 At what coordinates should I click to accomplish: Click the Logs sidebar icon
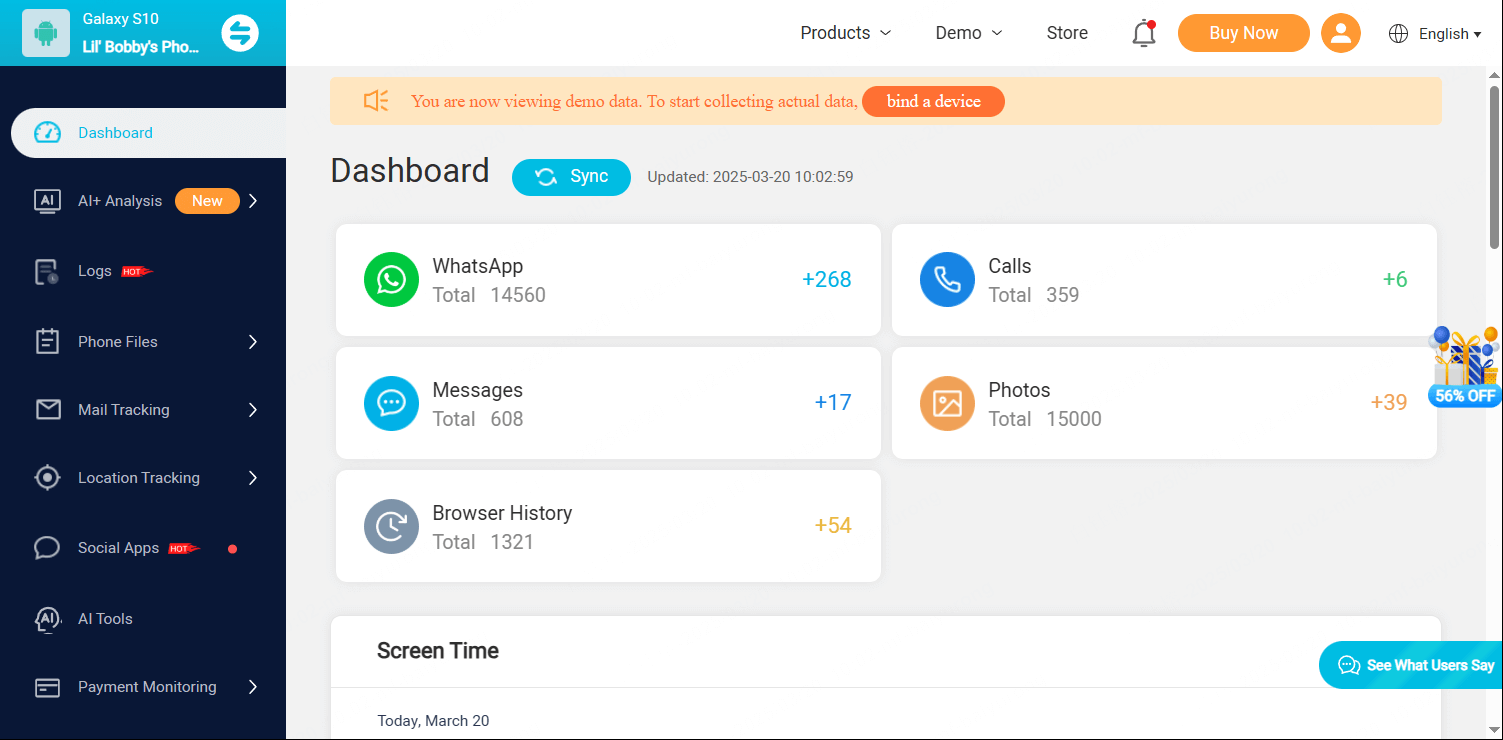(x=47, y=271)
